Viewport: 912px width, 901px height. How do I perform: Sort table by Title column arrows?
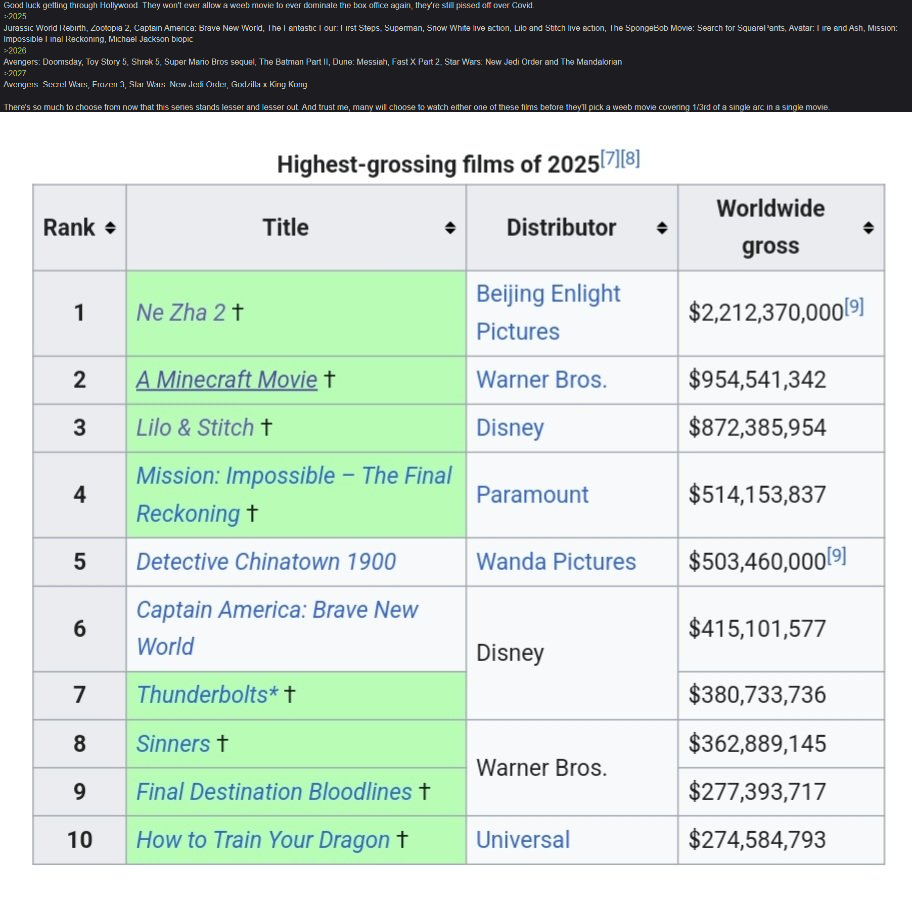coord(450,227)
